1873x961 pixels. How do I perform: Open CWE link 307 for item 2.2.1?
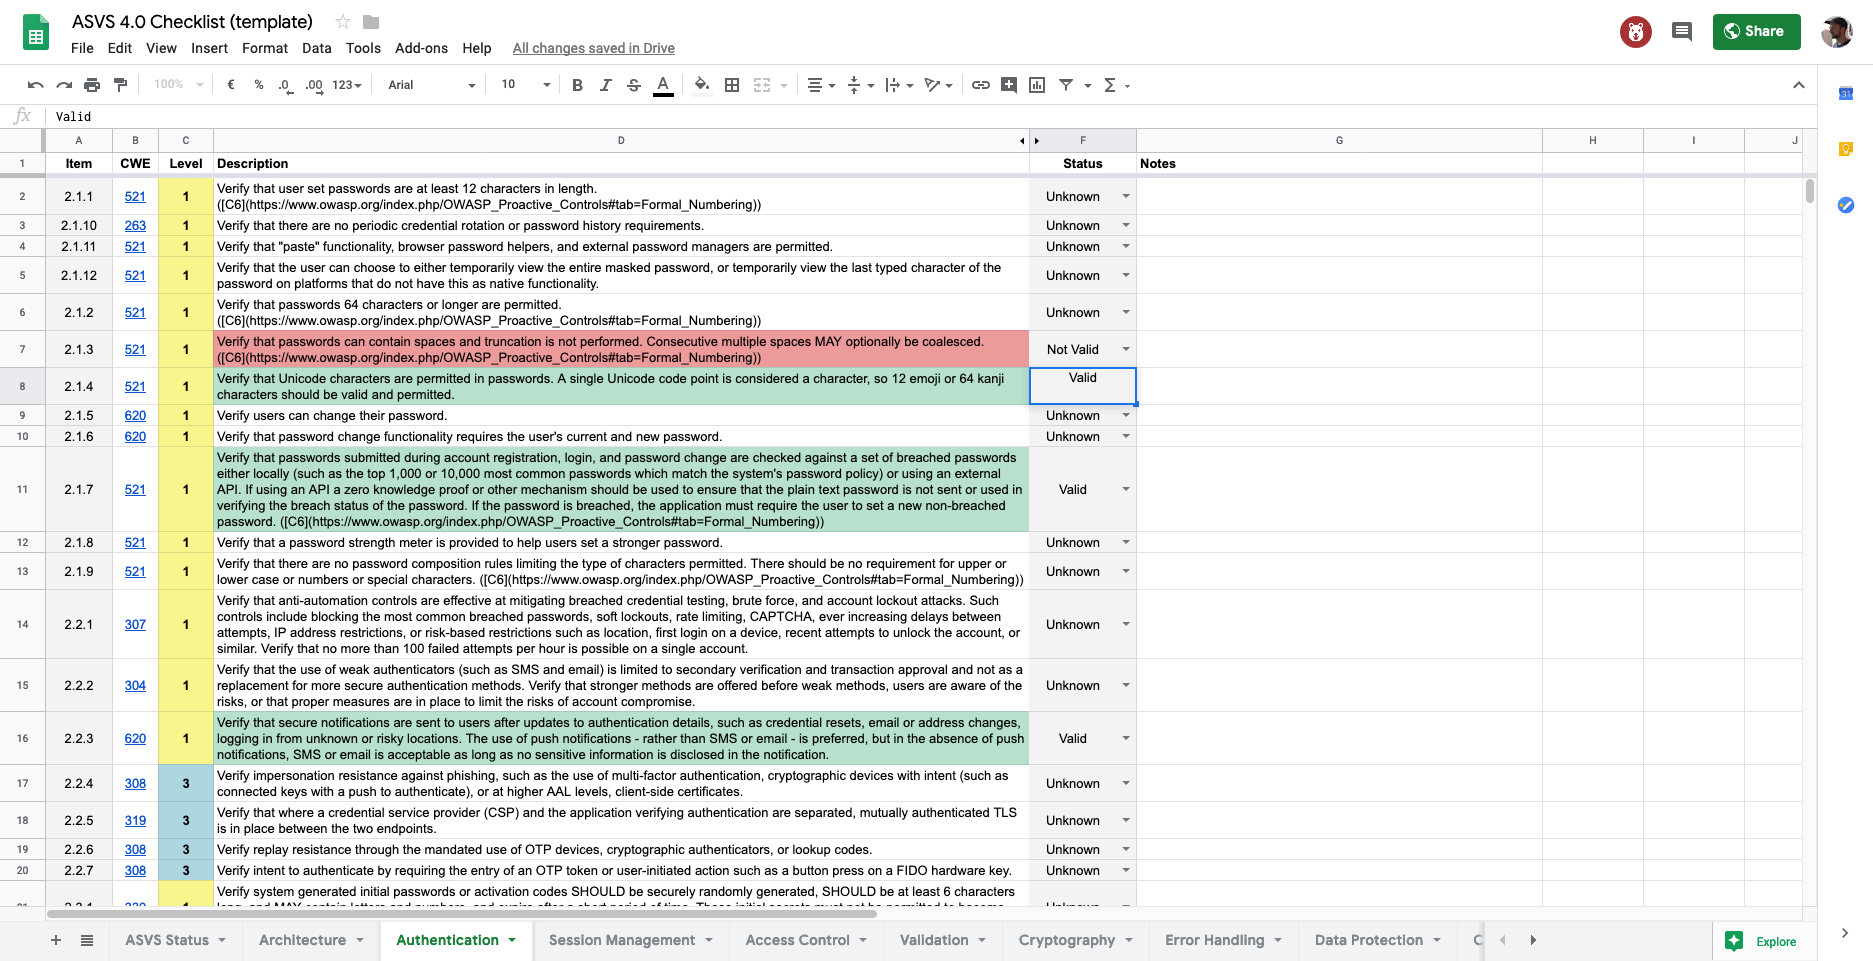(135, 625)
